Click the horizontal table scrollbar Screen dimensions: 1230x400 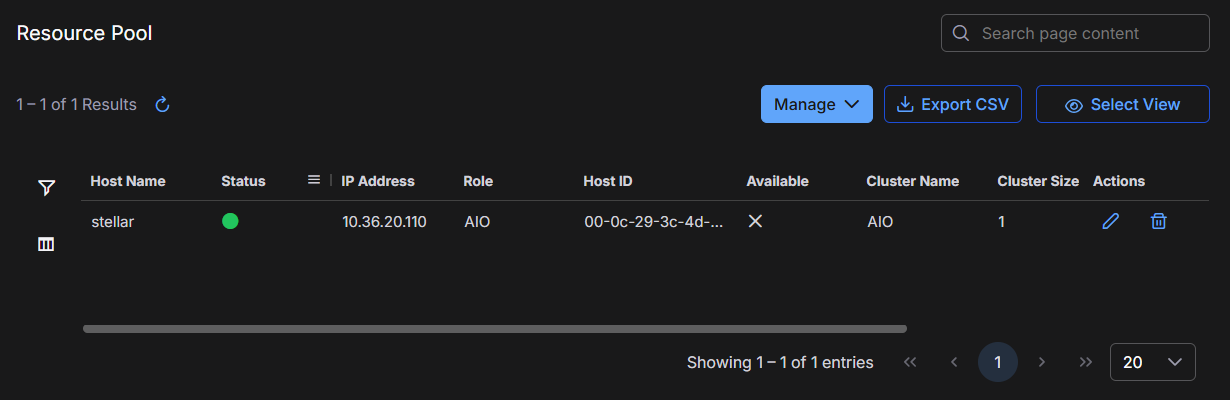click(x=494, y=328)
